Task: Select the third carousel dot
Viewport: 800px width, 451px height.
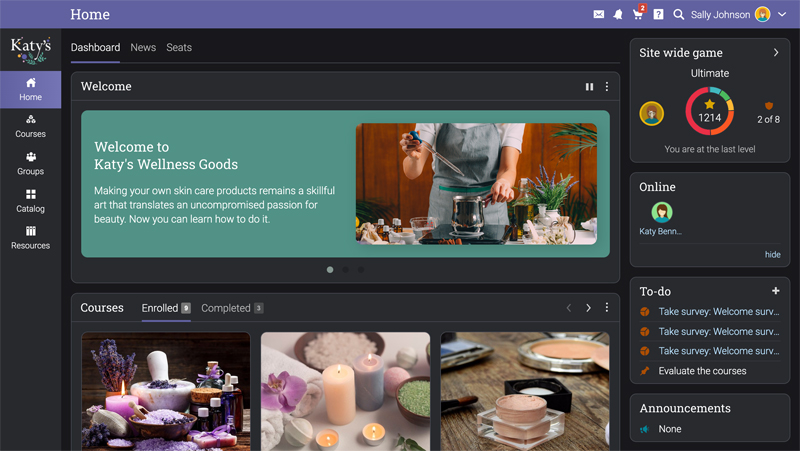Action: click(x=361, y=269)
